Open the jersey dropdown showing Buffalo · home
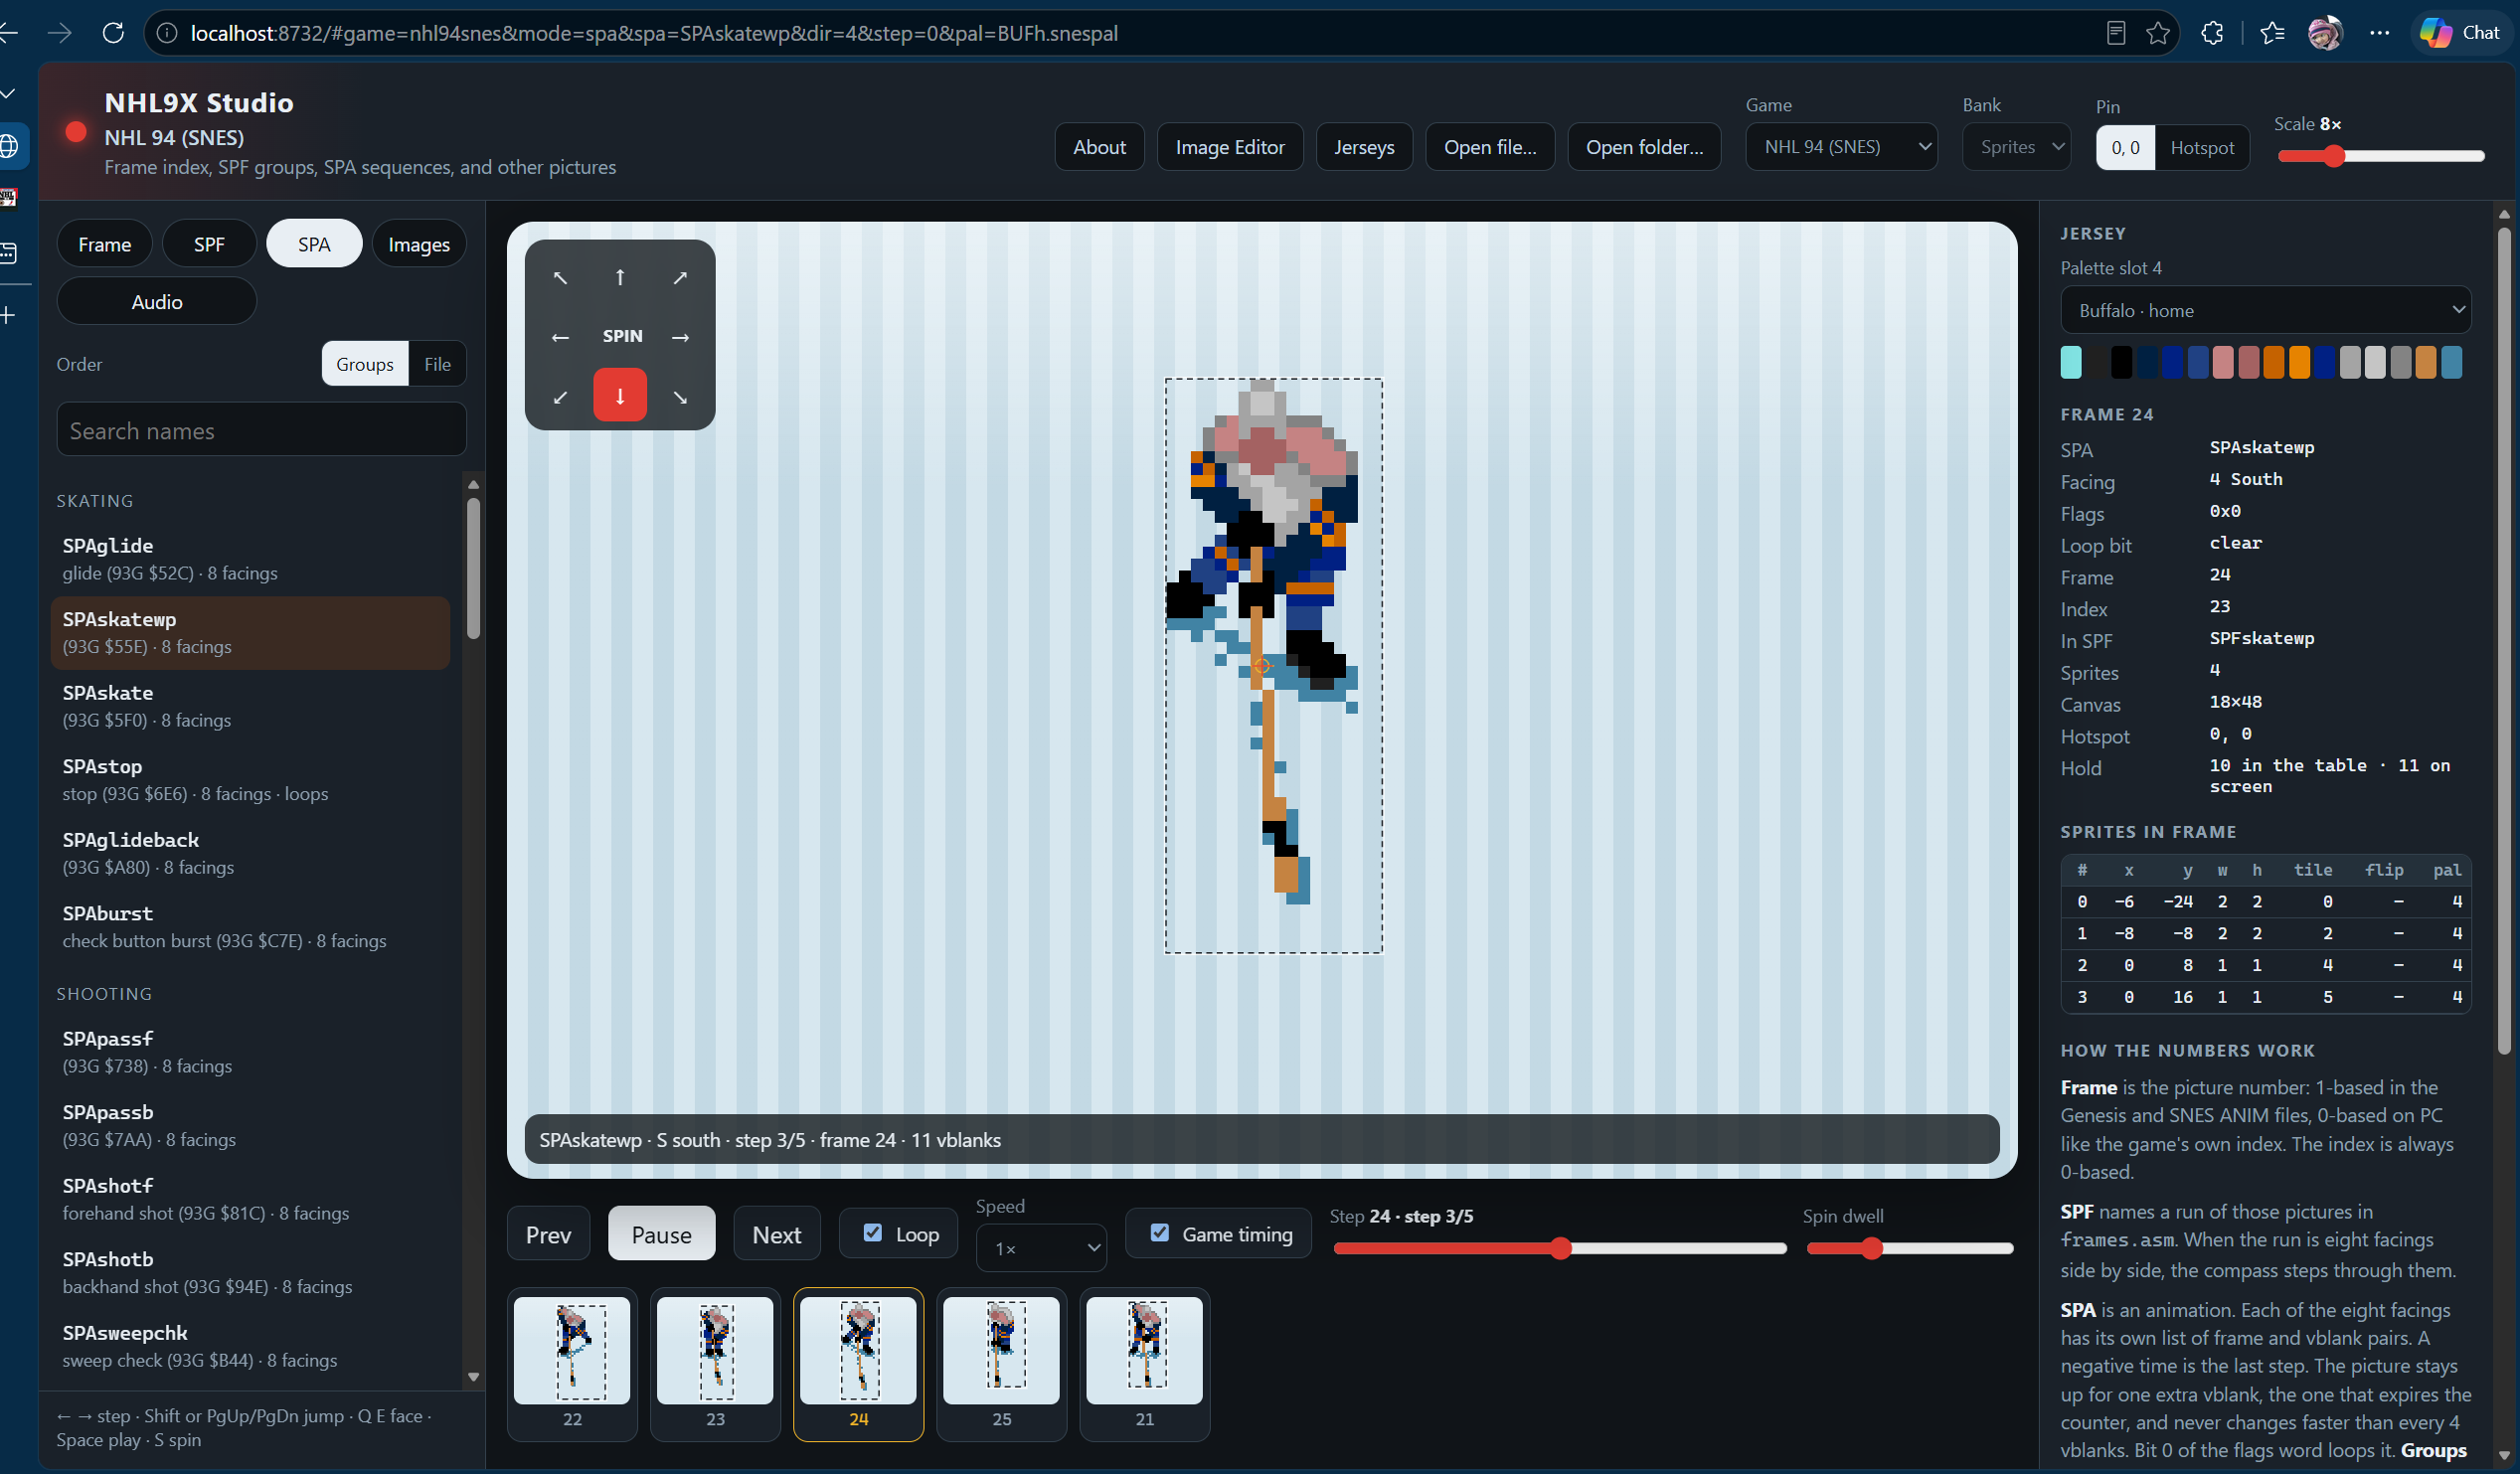The width and height of the screenshot is (2520, 1474). [2265, 310]
